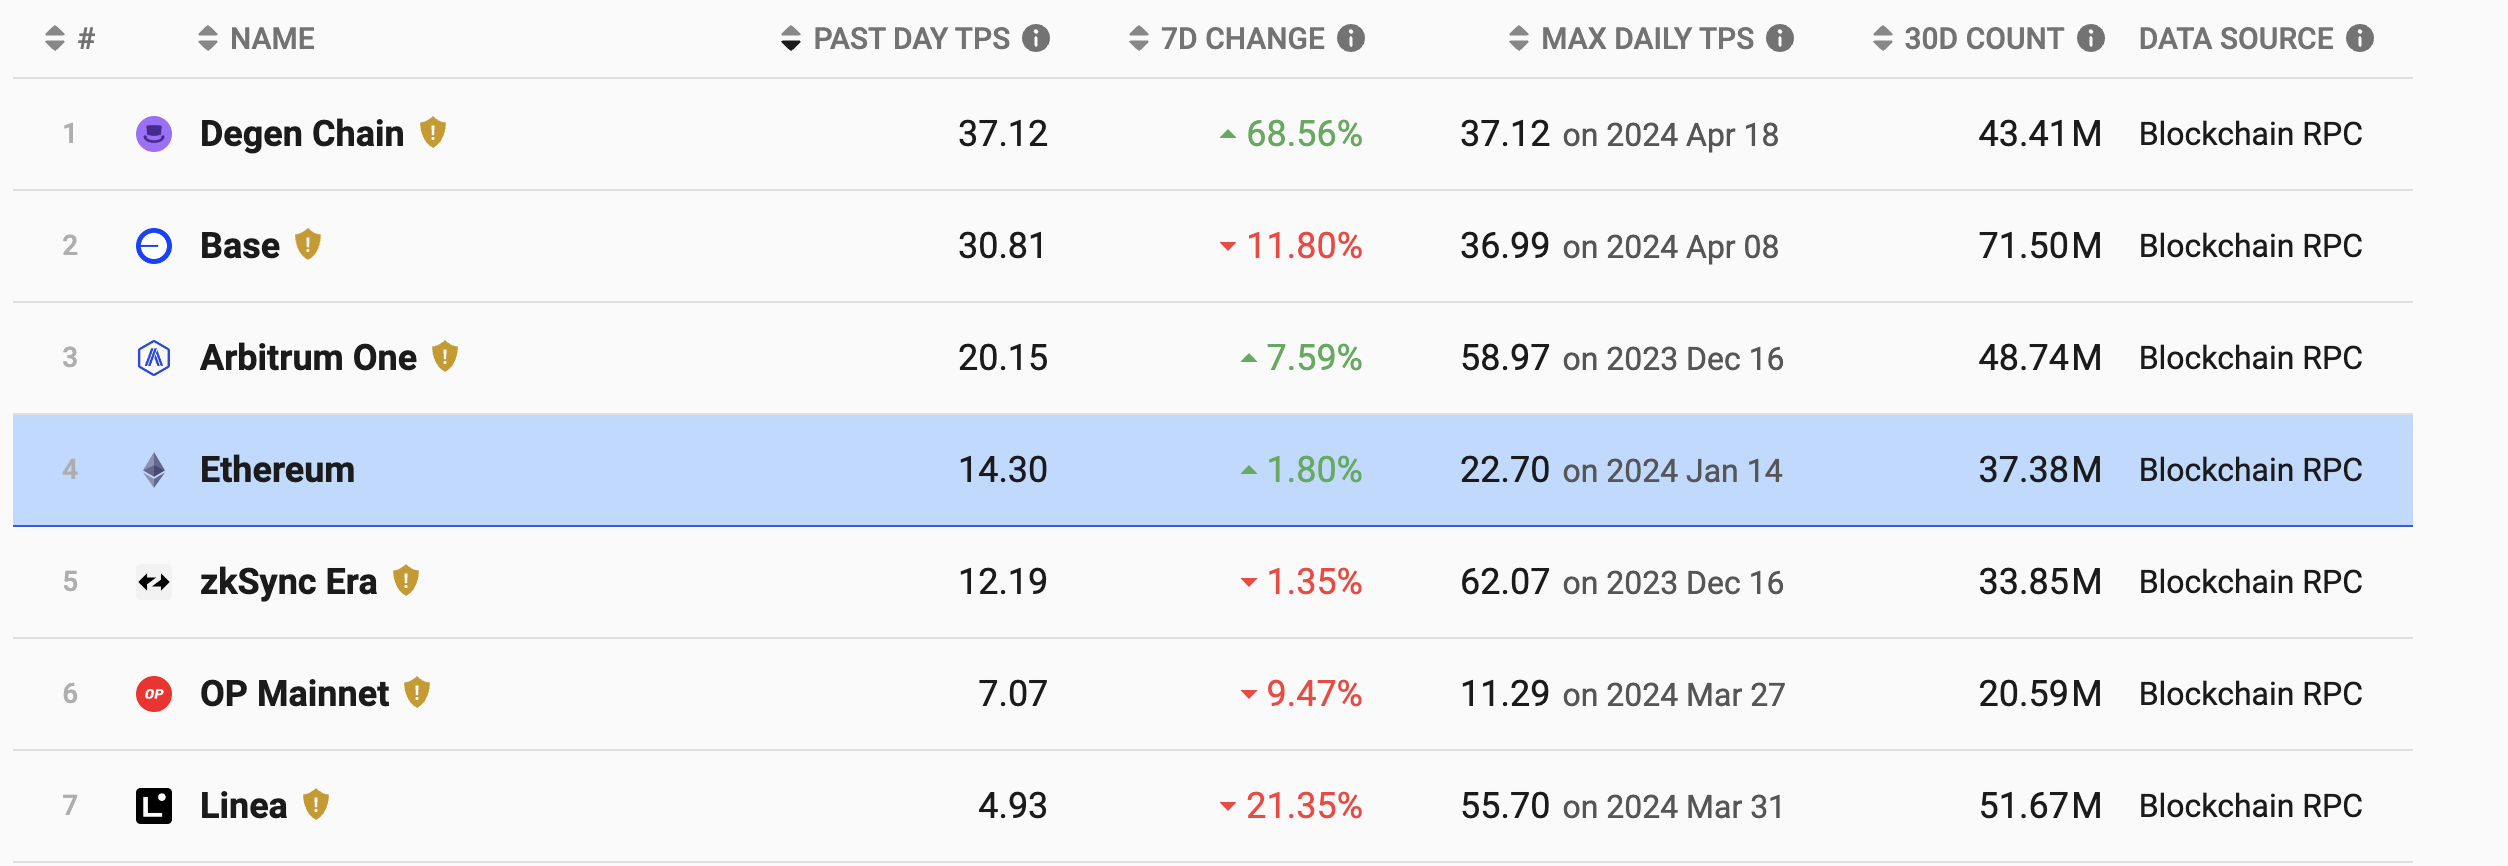Click the warning shield beside OP Mainnet

coord(417,692)
